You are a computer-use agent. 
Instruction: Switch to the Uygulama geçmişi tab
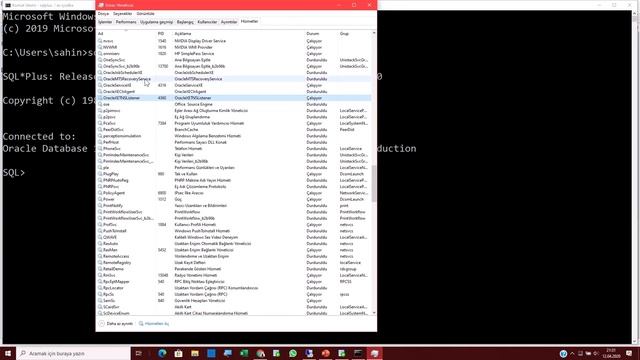click(156, 22)
